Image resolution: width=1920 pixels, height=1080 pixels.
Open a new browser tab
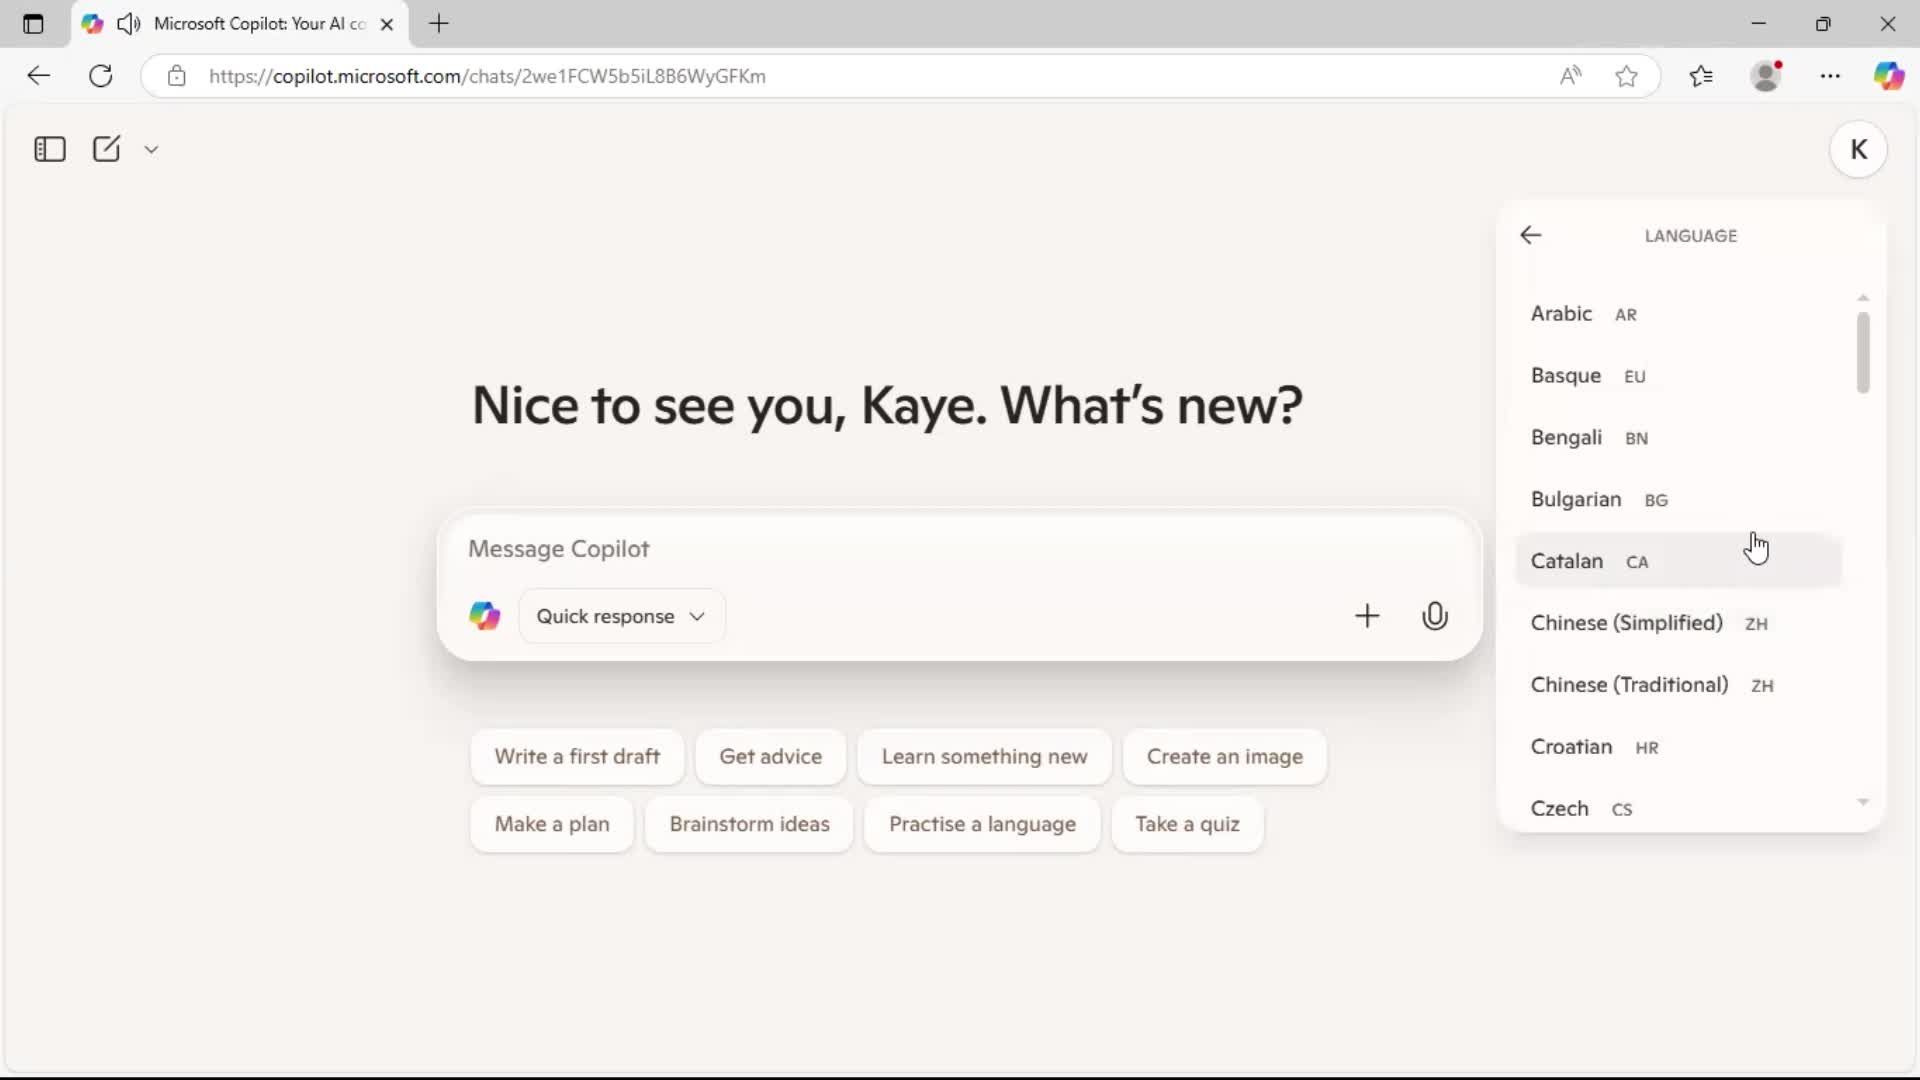pos(439,24)
